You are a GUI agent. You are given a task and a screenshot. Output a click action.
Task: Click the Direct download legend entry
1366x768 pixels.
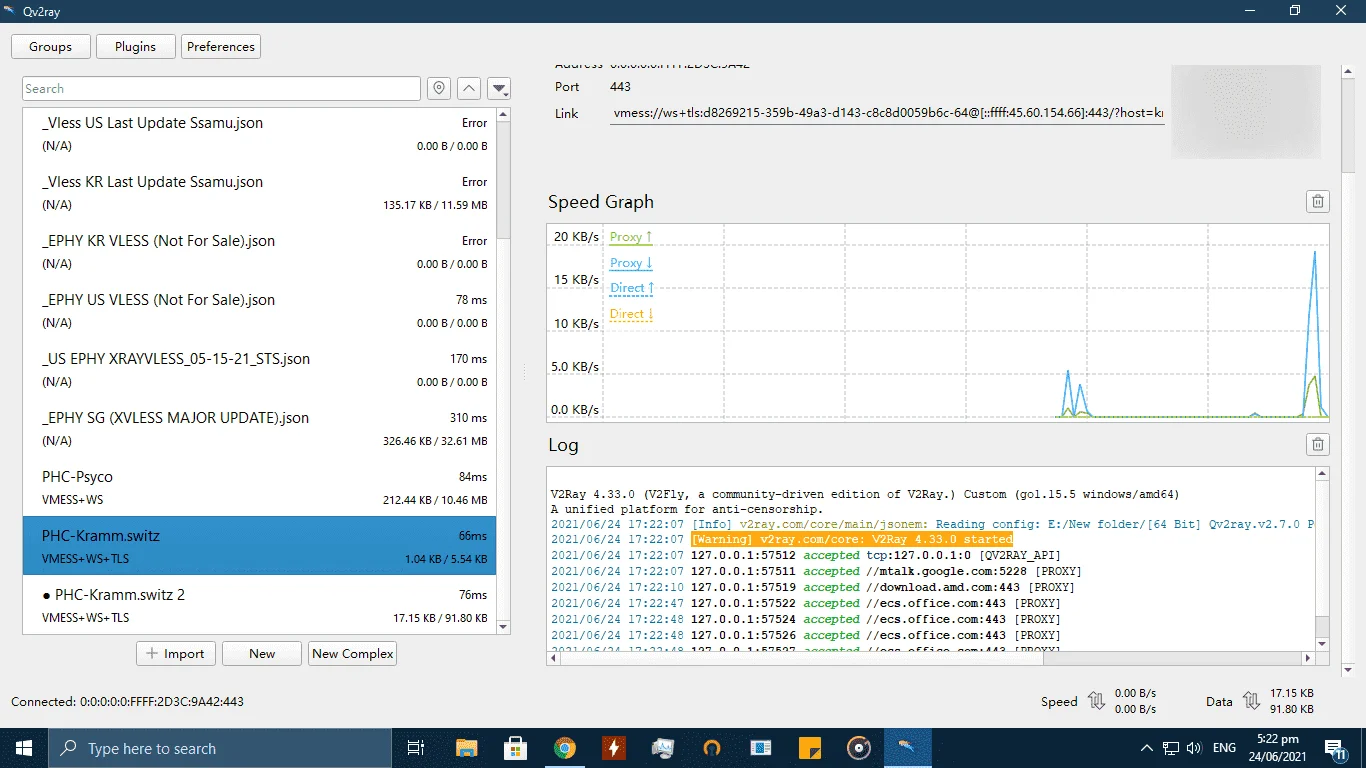(632, 314)
